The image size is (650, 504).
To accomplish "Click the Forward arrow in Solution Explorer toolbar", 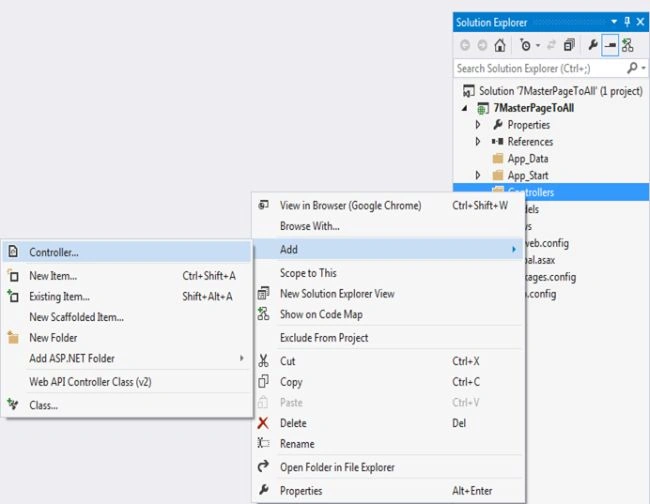I will pyautogui.click(x=482, y=45).
